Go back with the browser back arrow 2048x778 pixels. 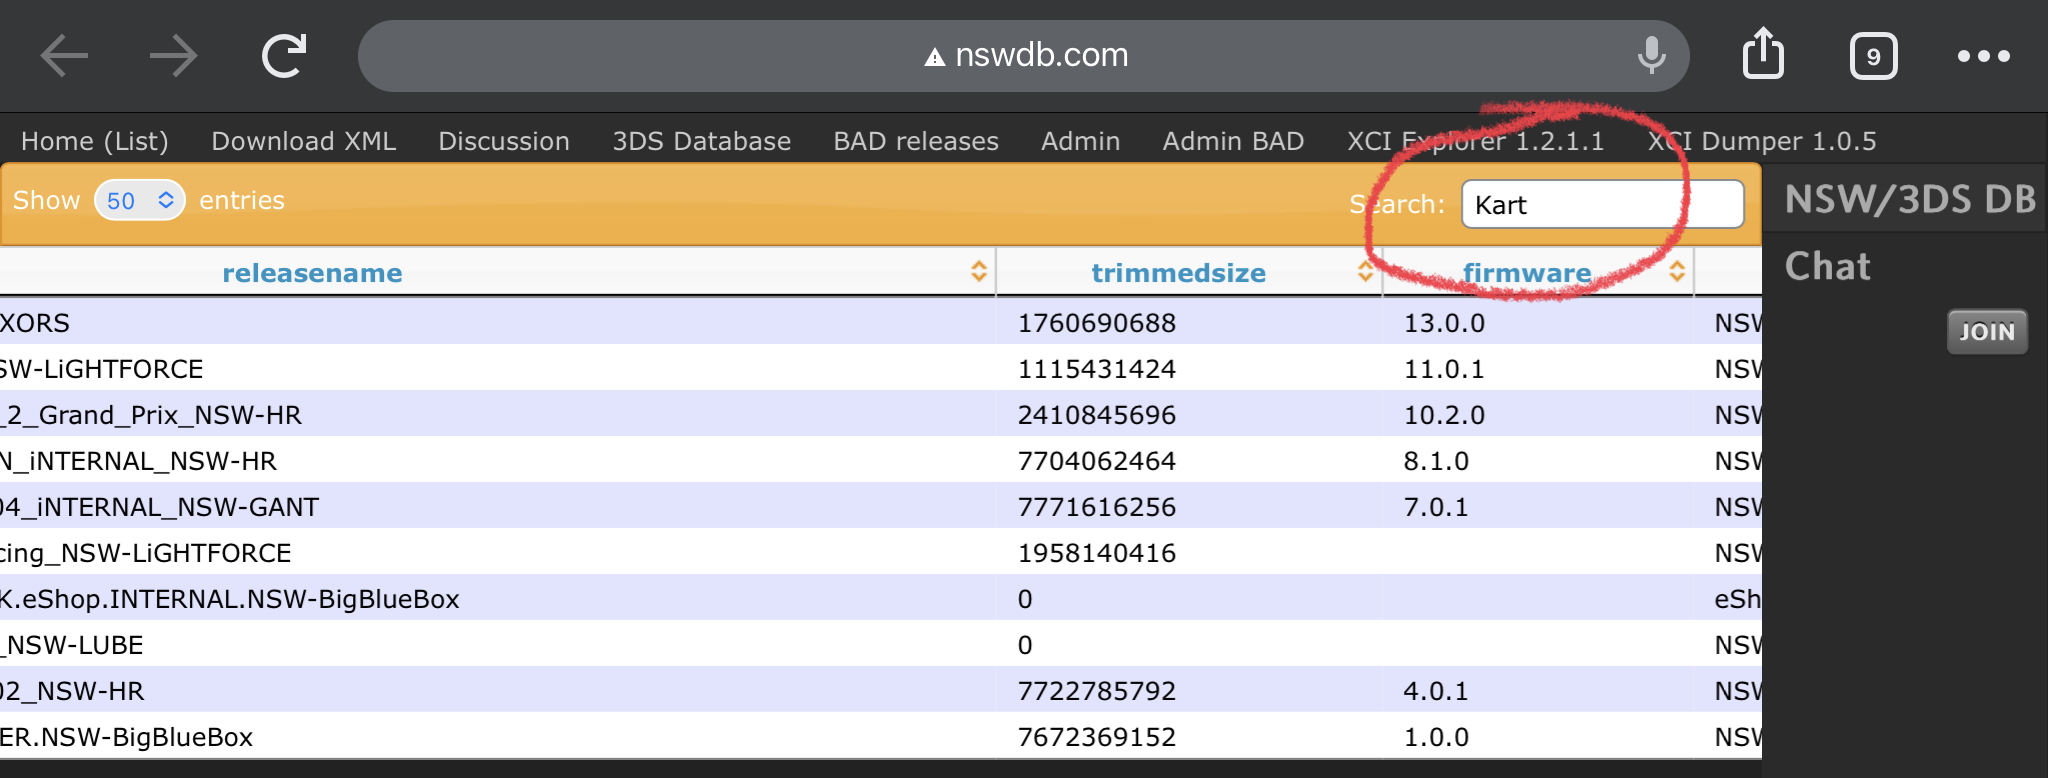[64, 56]
